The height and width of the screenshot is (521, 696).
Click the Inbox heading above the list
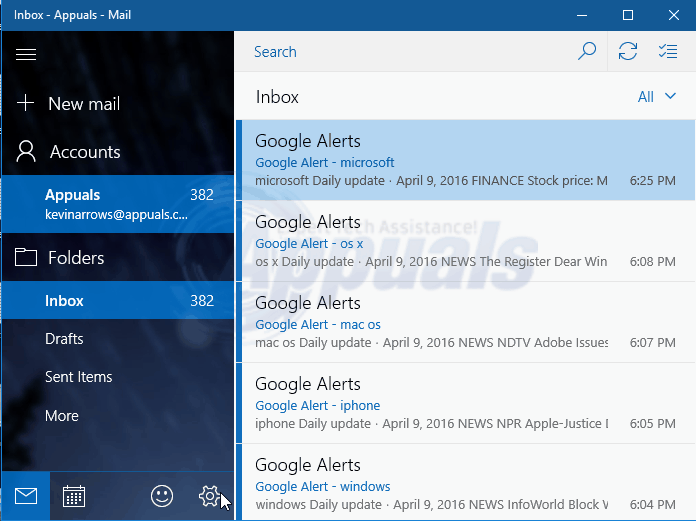[x=277, y=97]
